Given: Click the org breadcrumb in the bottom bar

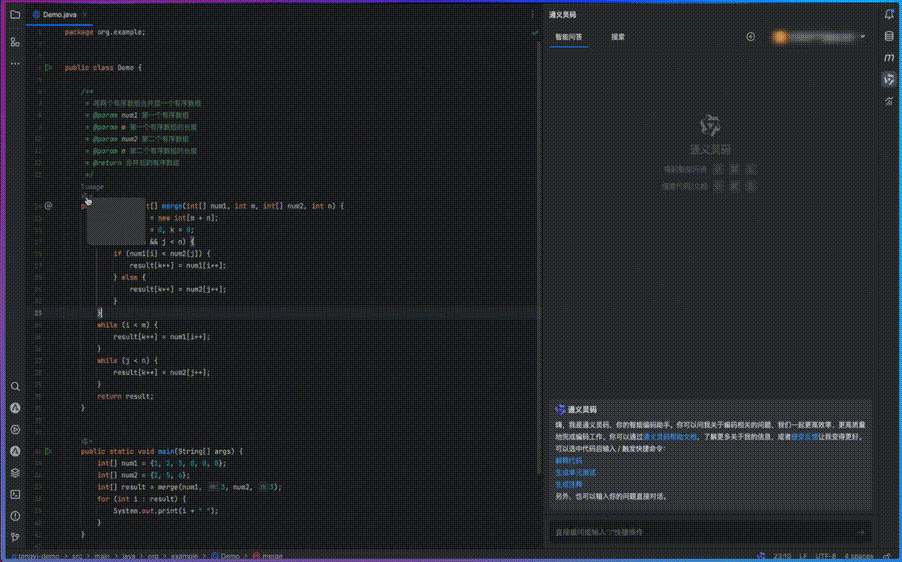Looking at the screenshot, I should pyautogui.click(x=153, y=556).
